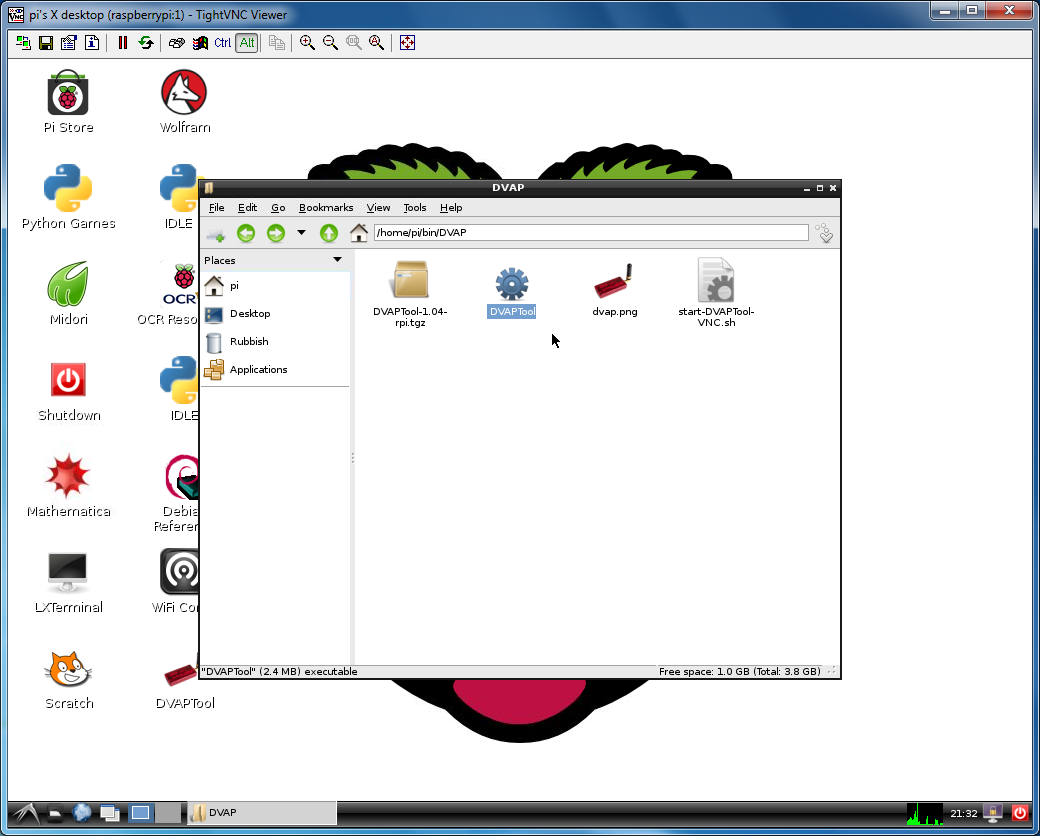Select the start-DVAPTool-VNC.sh script file
1040x836 pixels.
(716, 293)
